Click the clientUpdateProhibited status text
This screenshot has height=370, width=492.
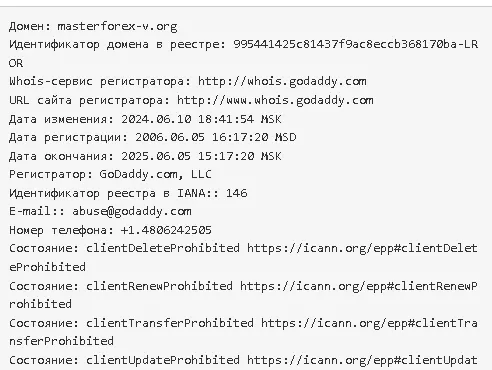pyautogui.click(x=163, y=360)
